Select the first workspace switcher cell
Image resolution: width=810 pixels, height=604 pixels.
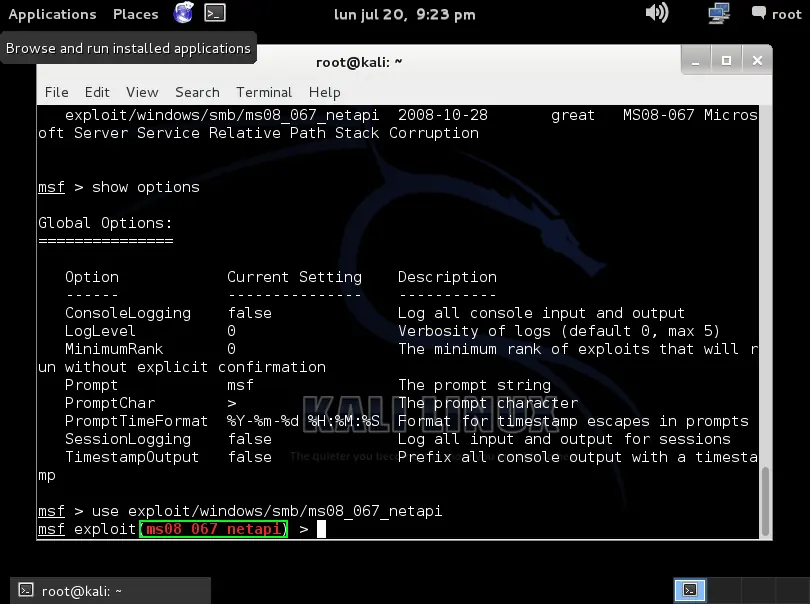690,590
